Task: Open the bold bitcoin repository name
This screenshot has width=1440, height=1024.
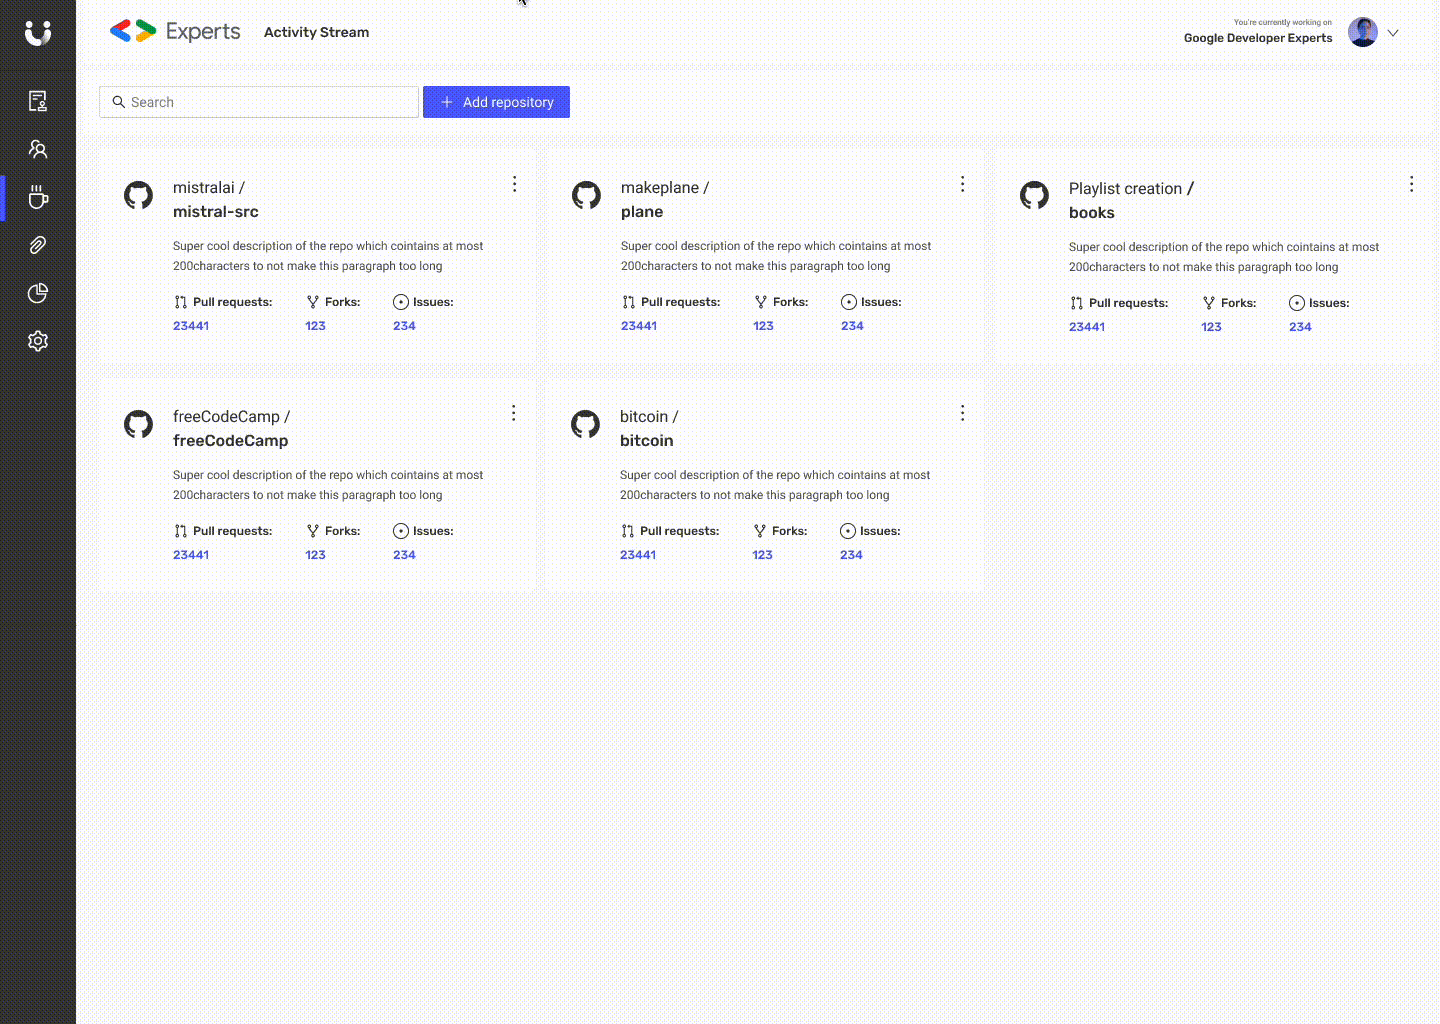Action: pyautogui.click(x=647, y=441)
